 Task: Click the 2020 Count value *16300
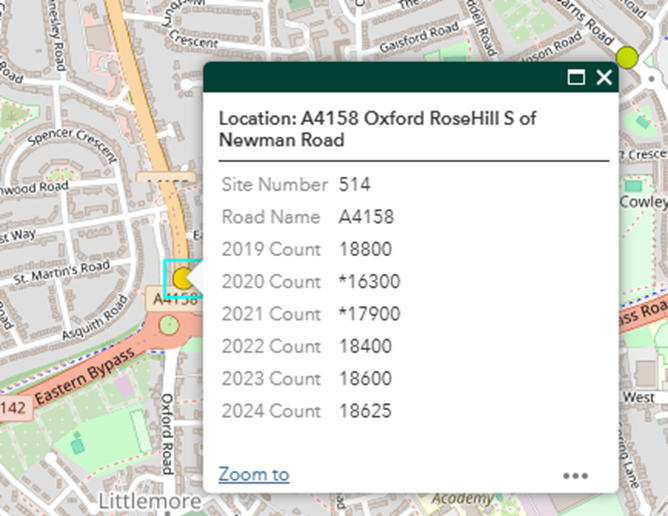369,282
